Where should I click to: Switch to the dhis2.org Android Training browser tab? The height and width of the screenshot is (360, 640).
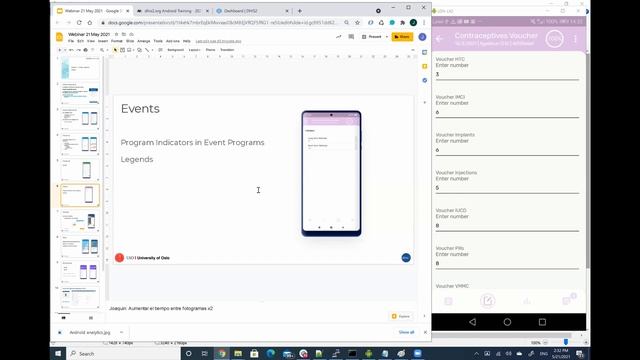[173, 11]
